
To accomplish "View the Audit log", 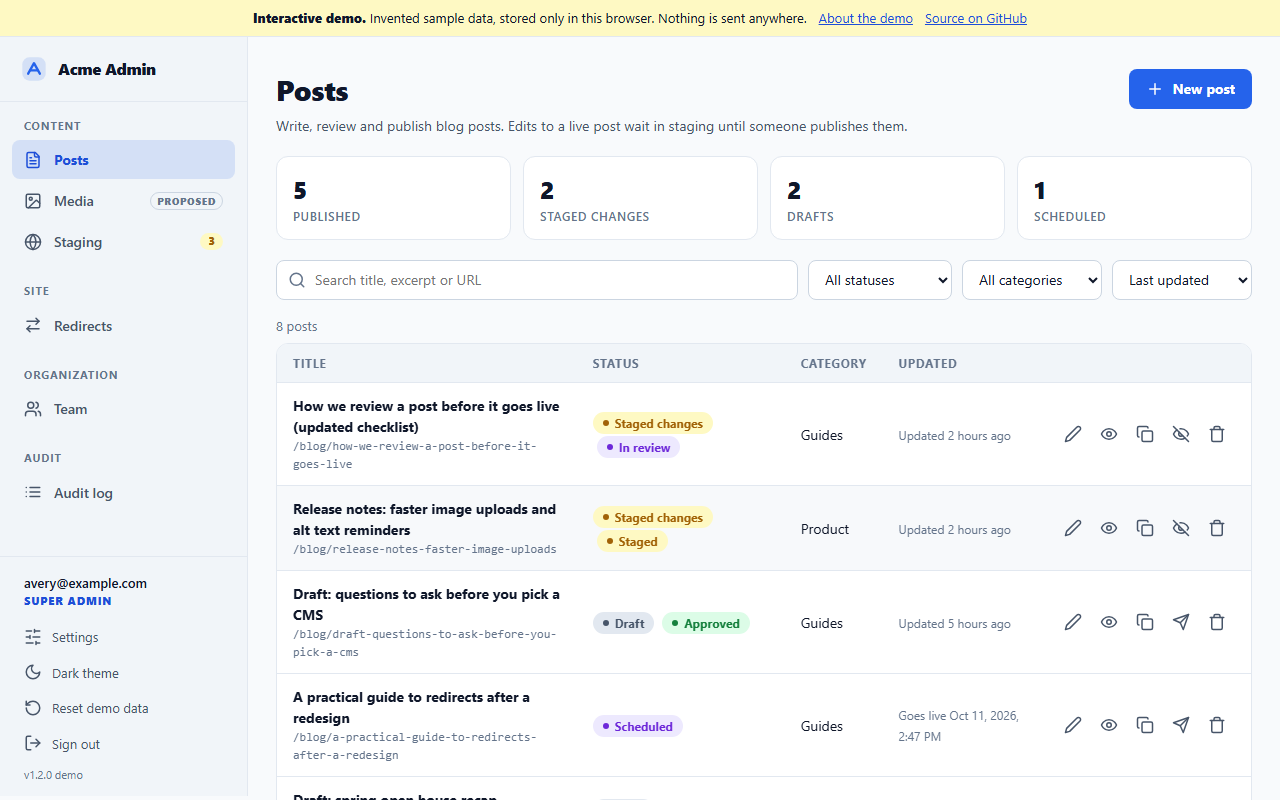I will pyautogui.click(x=124, y=493).
